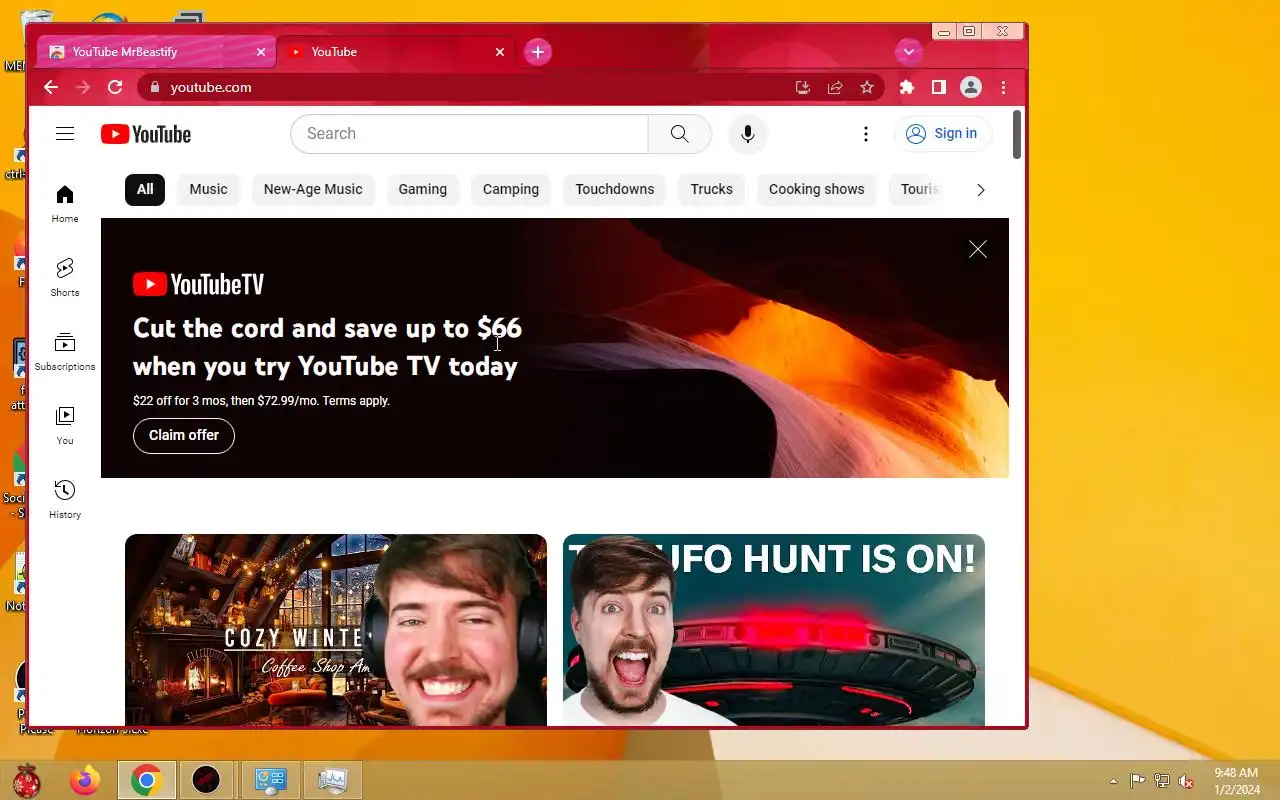Open Shorts from the sidebar

click(x=65, y=277)
